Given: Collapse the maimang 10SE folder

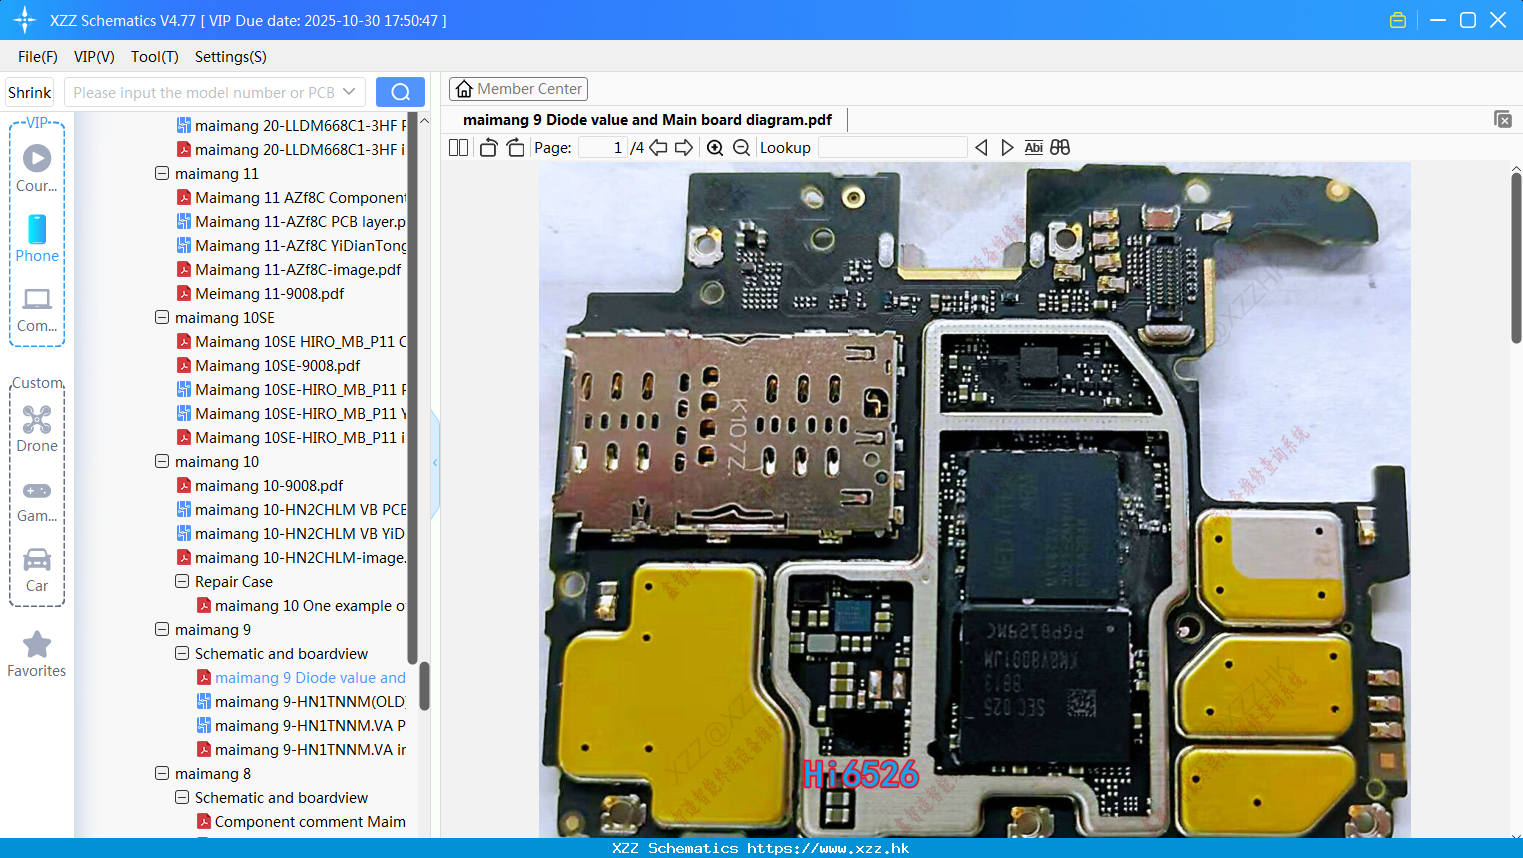Looking at the screenshot, I should 162,317.
